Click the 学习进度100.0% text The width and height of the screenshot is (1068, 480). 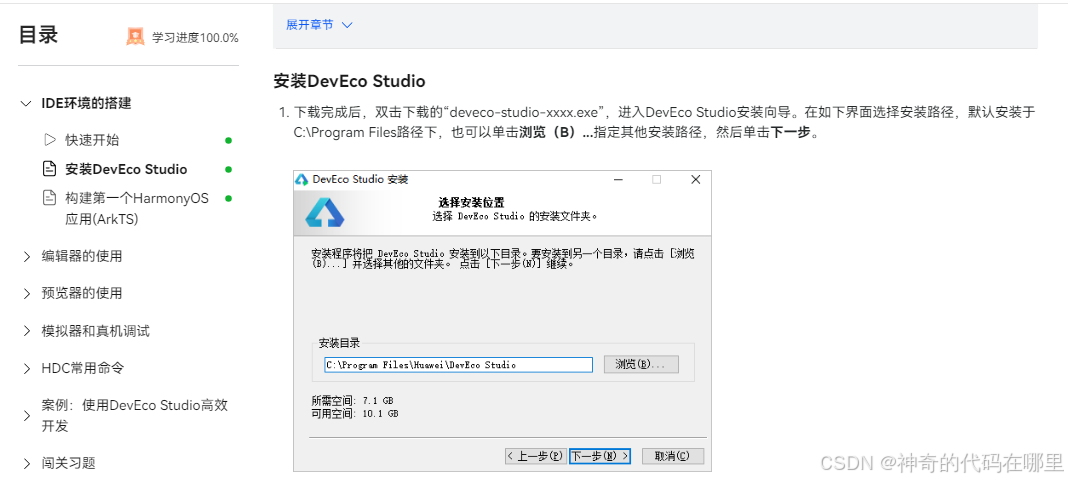pyautogui.click(x=195, y=37)
